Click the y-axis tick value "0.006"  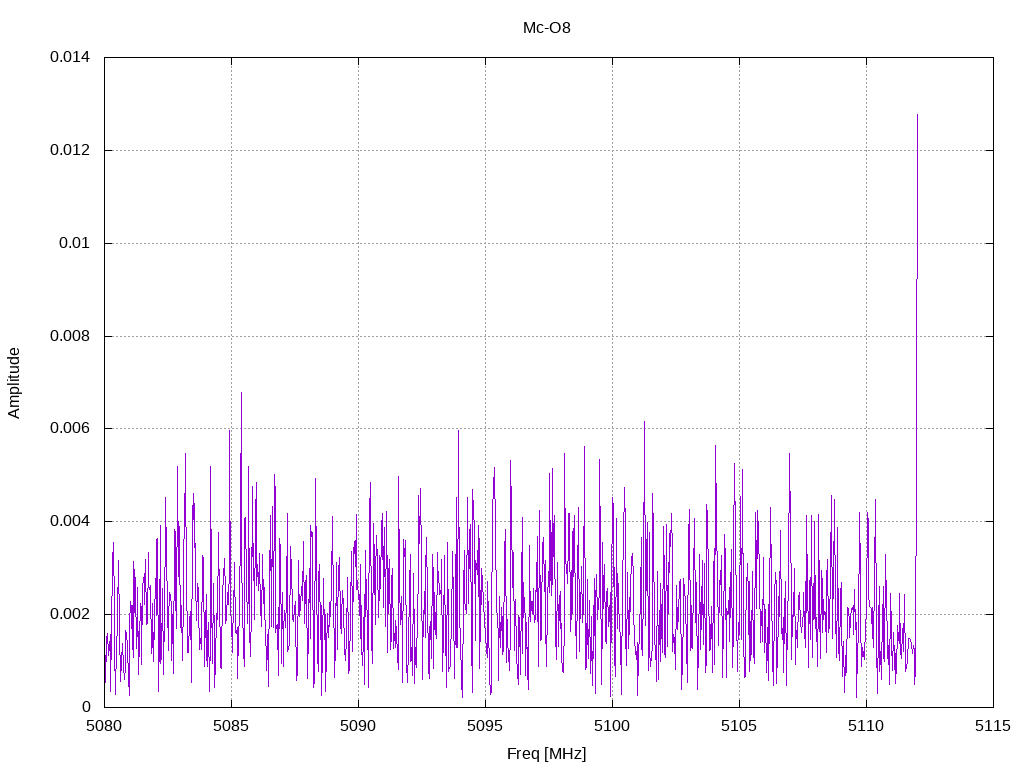[70, 428]
